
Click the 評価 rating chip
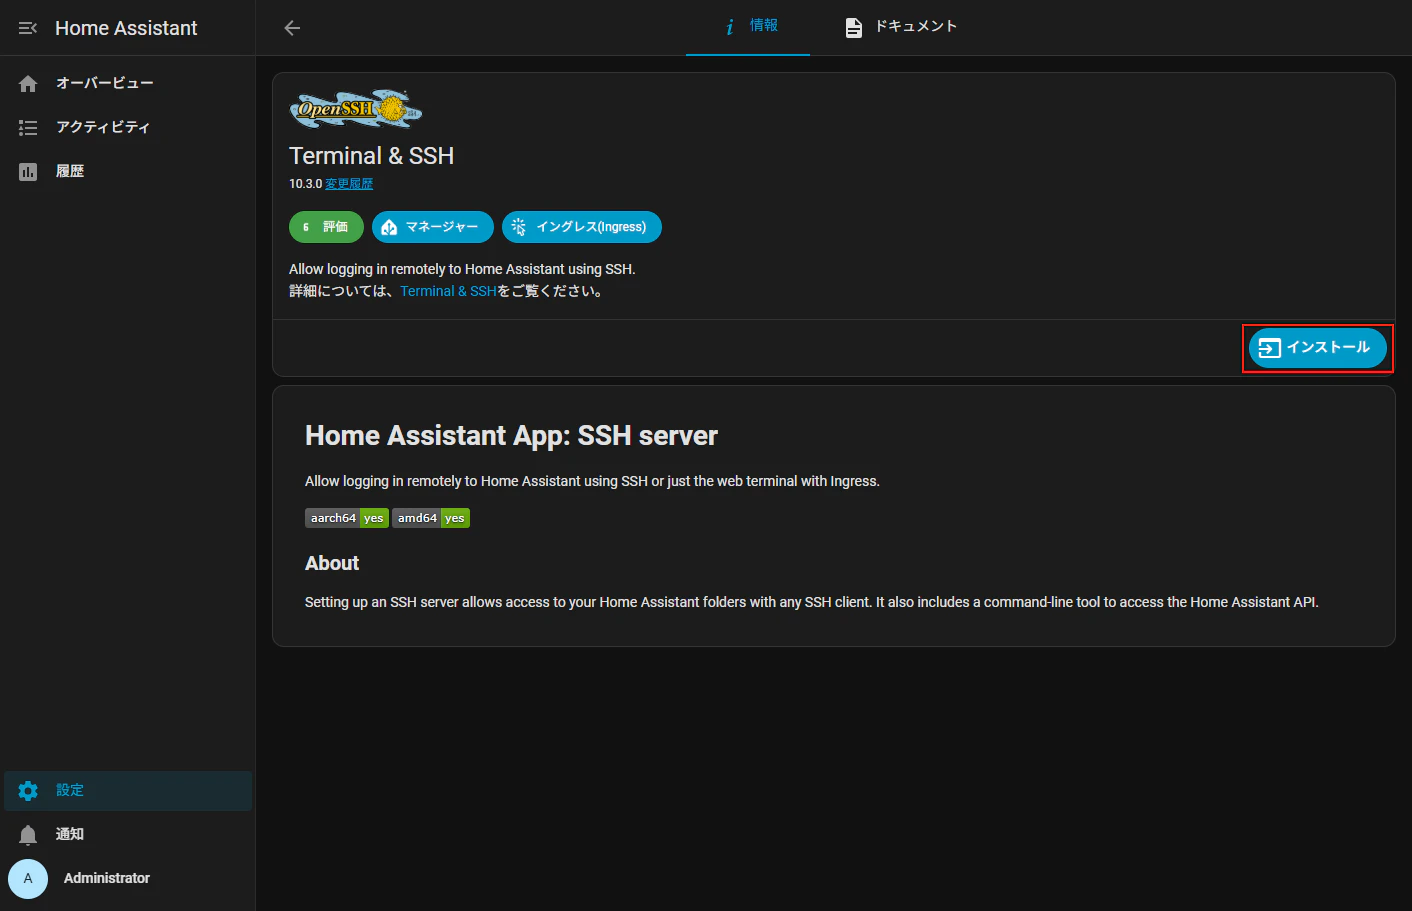[x=326, y=227]
